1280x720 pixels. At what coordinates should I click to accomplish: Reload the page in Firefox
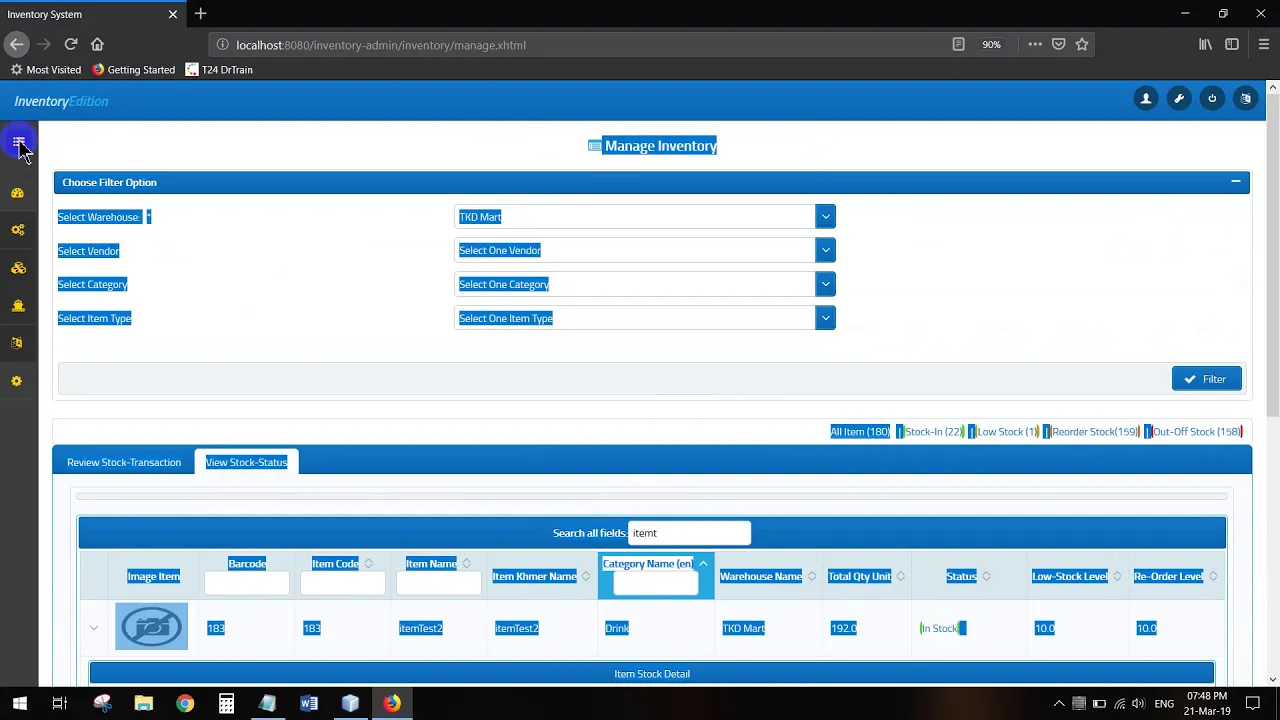point(71,44)
